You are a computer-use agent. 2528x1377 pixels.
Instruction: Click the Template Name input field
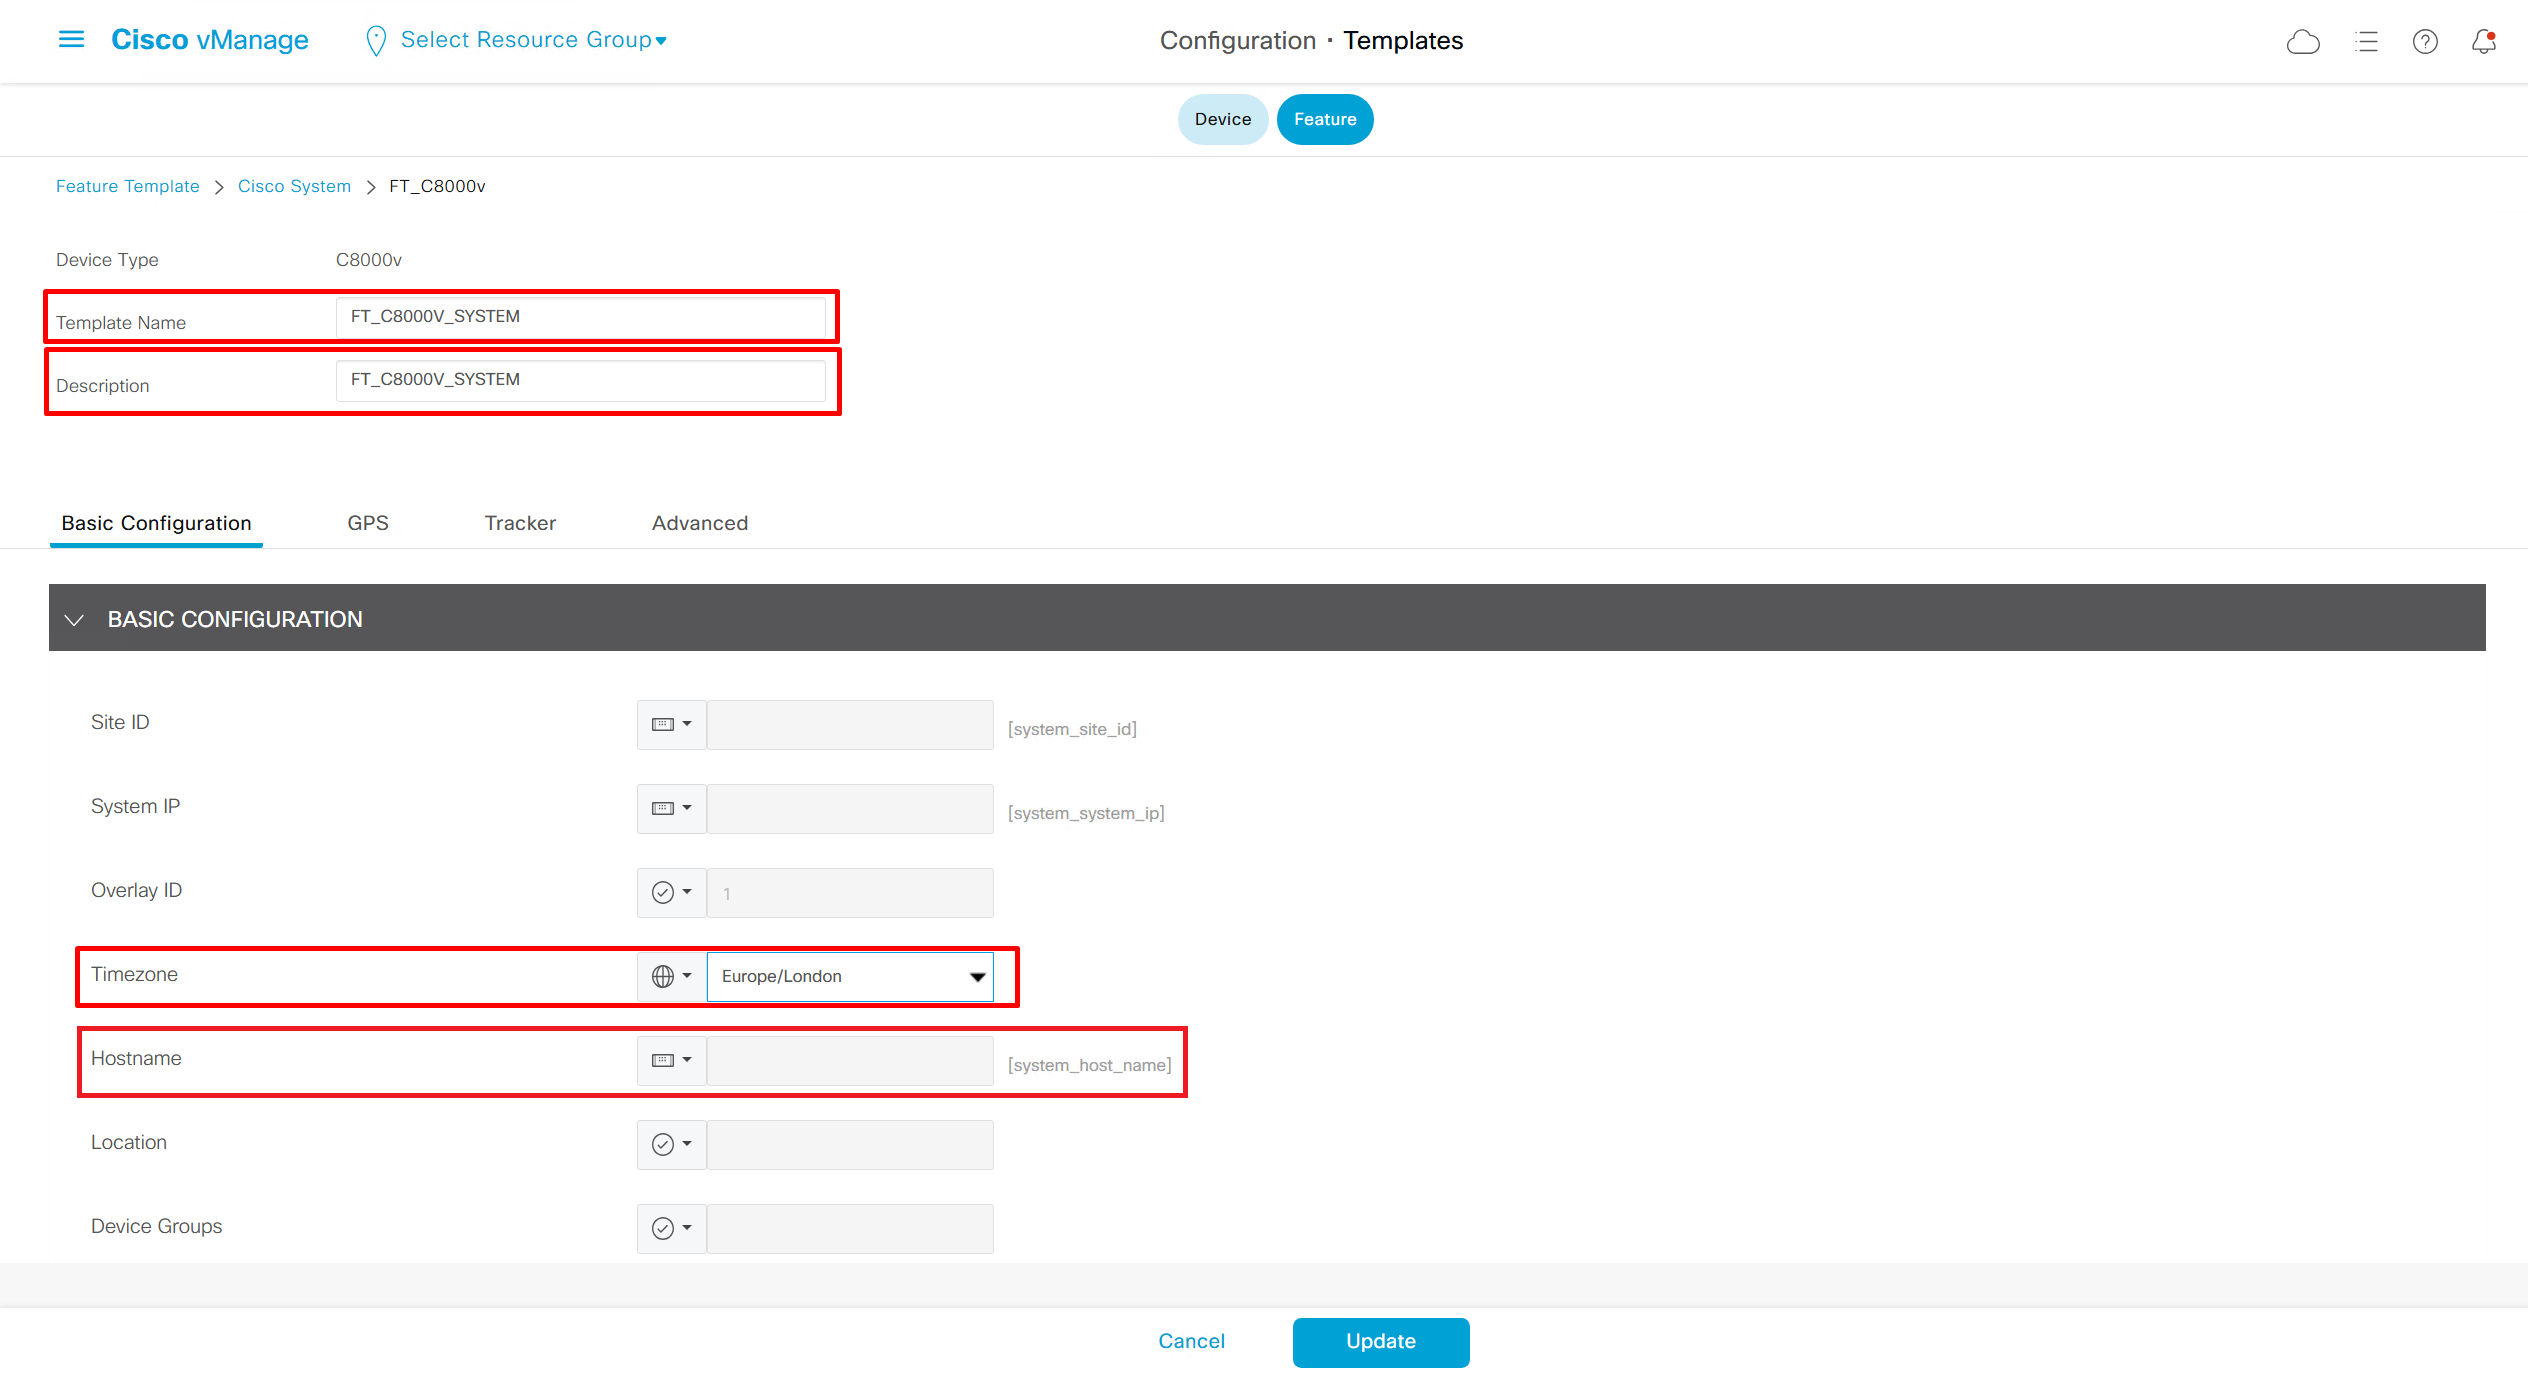pyautogui.click(x=580, y=316)
